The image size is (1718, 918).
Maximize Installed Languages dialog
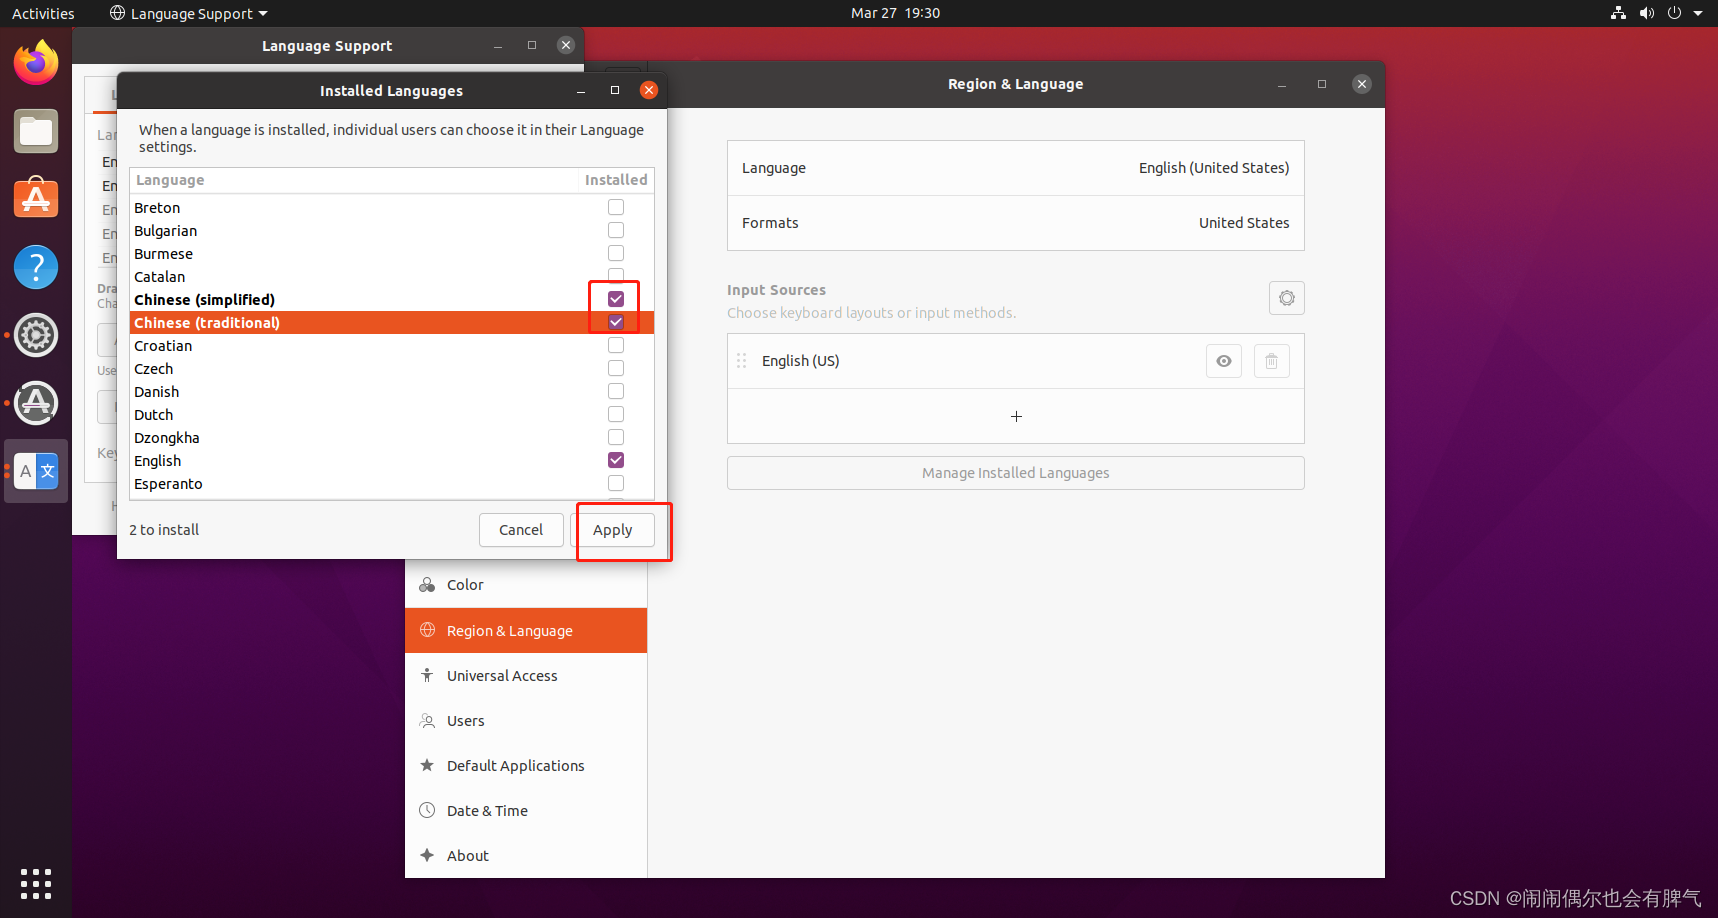coord(615,90)
